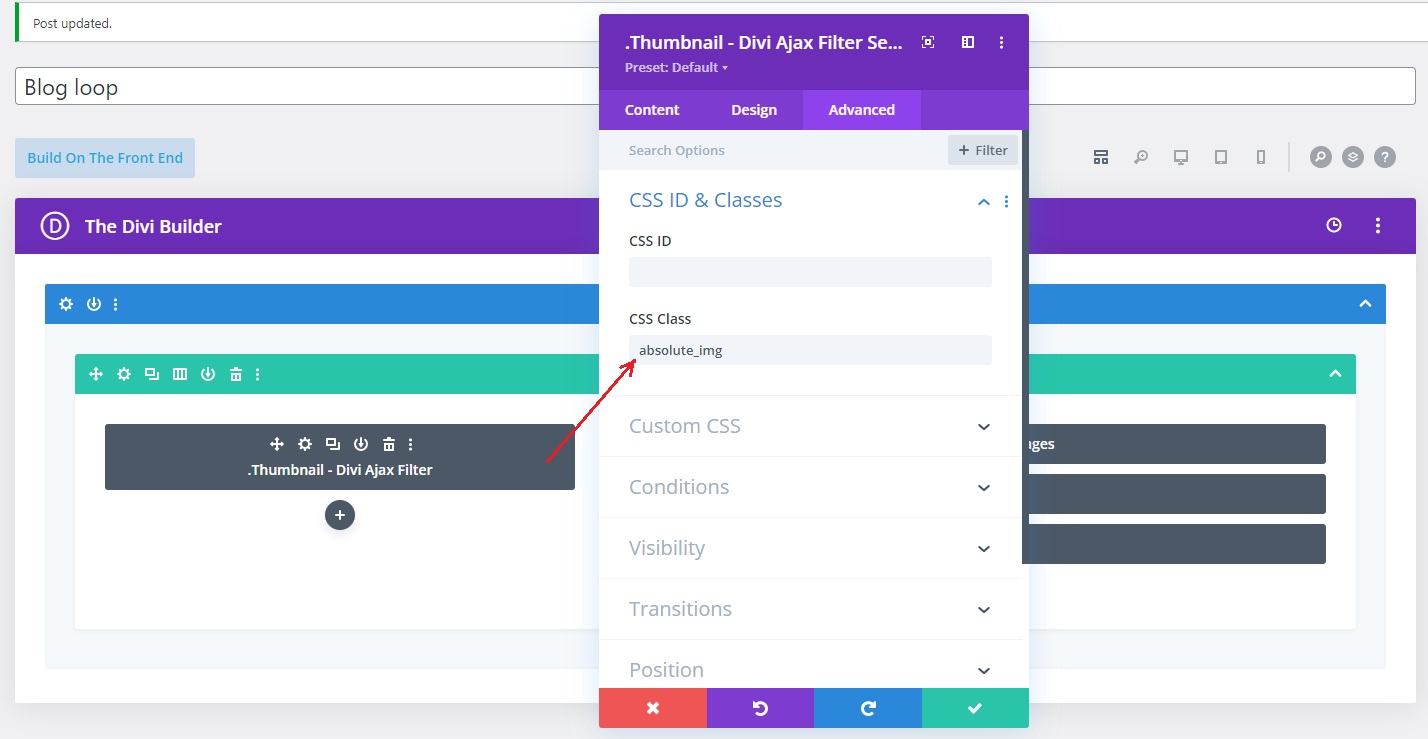Toggle the power icon on the green row bar

(208, 374)
